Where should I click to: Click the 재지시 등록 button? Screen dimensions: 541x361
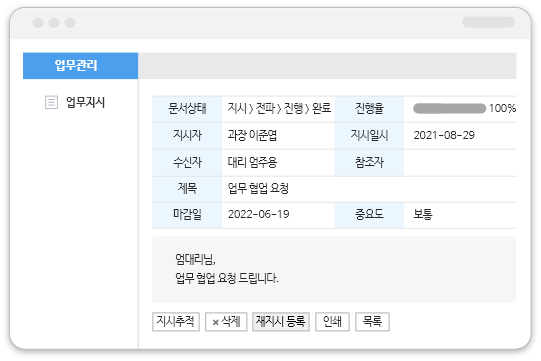click(281, 322)
